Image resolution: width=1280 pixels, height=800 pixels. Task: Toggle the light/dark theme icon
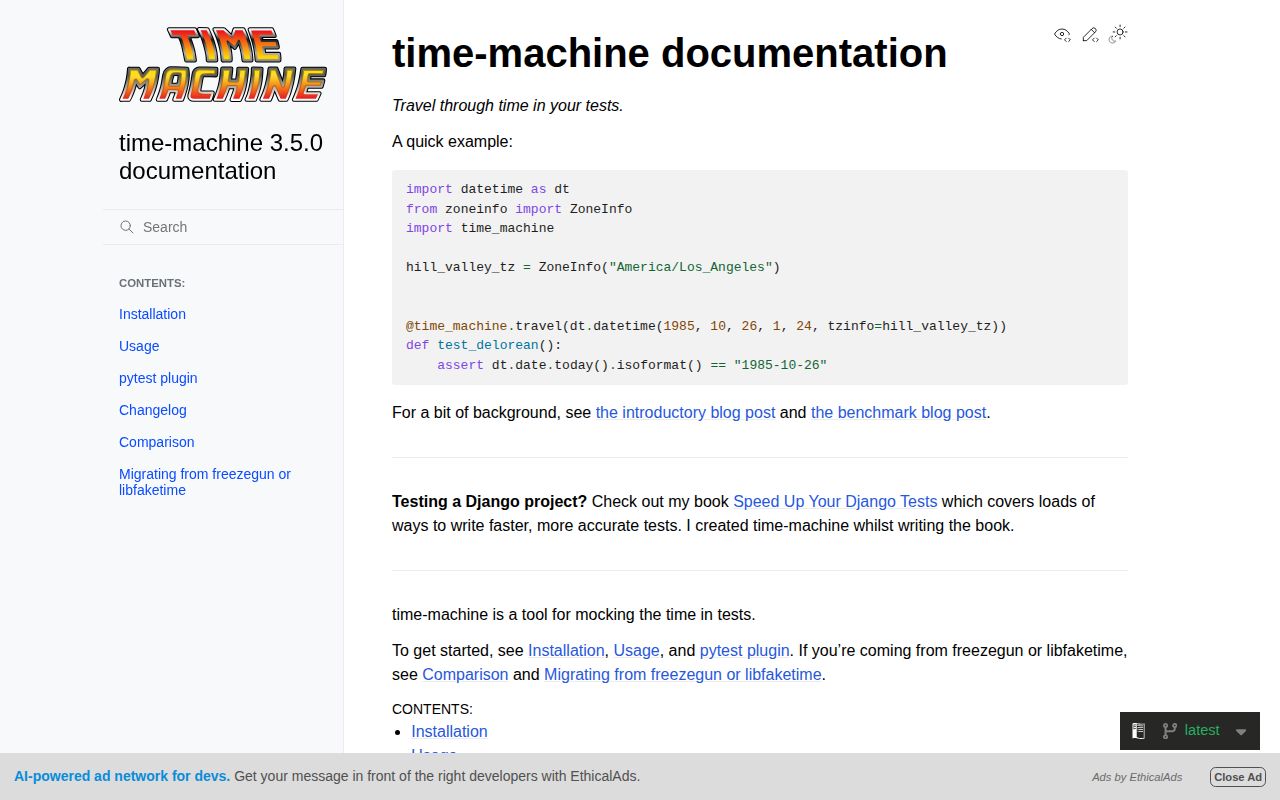pos(1119,34)
